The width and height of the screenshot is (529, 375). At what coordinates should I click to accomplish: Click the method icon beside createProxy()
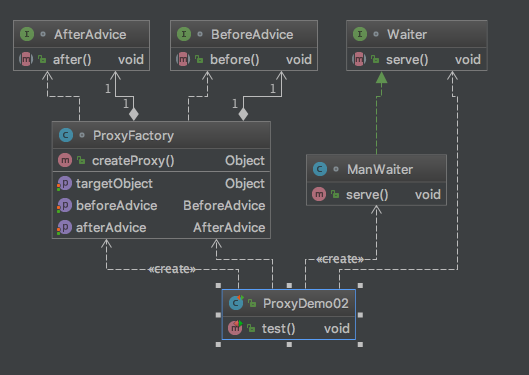click(65, 160)
